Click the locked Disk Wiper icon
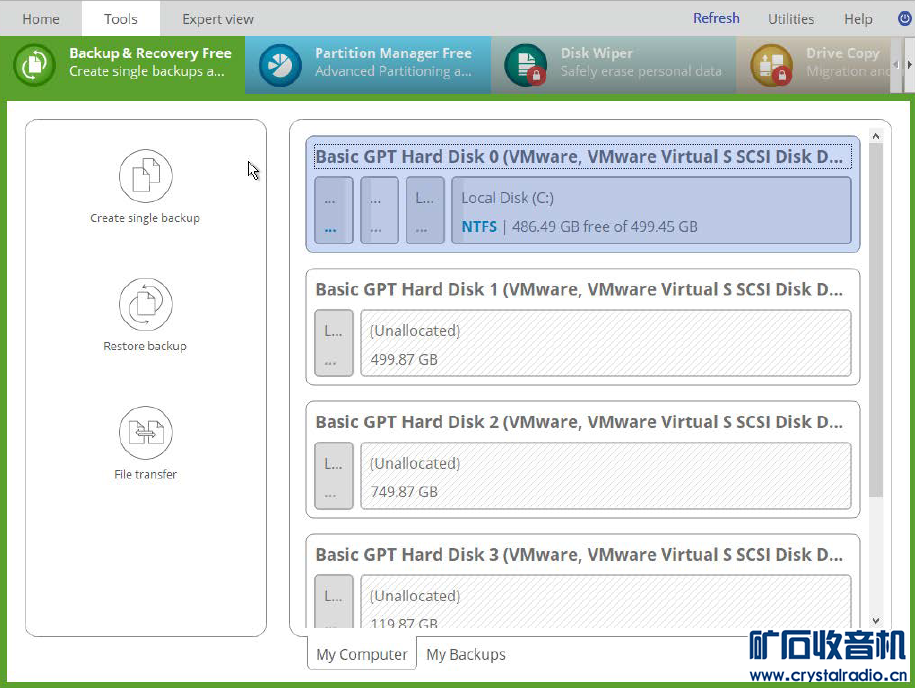Screen dimensions: 915x688 pyautogui.click(x=526, y=65)
